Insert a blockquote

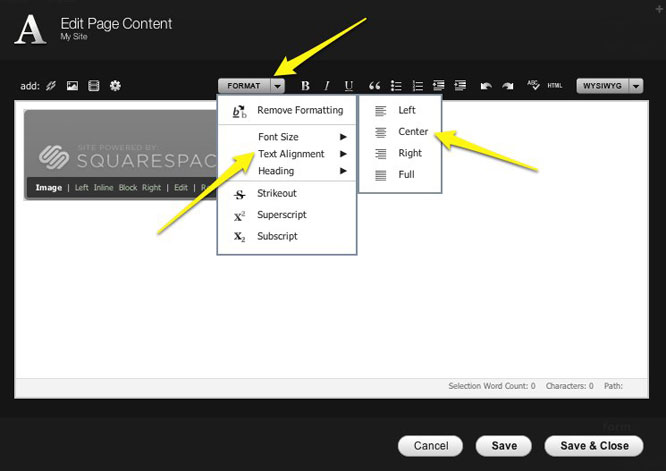coord(375,86)
